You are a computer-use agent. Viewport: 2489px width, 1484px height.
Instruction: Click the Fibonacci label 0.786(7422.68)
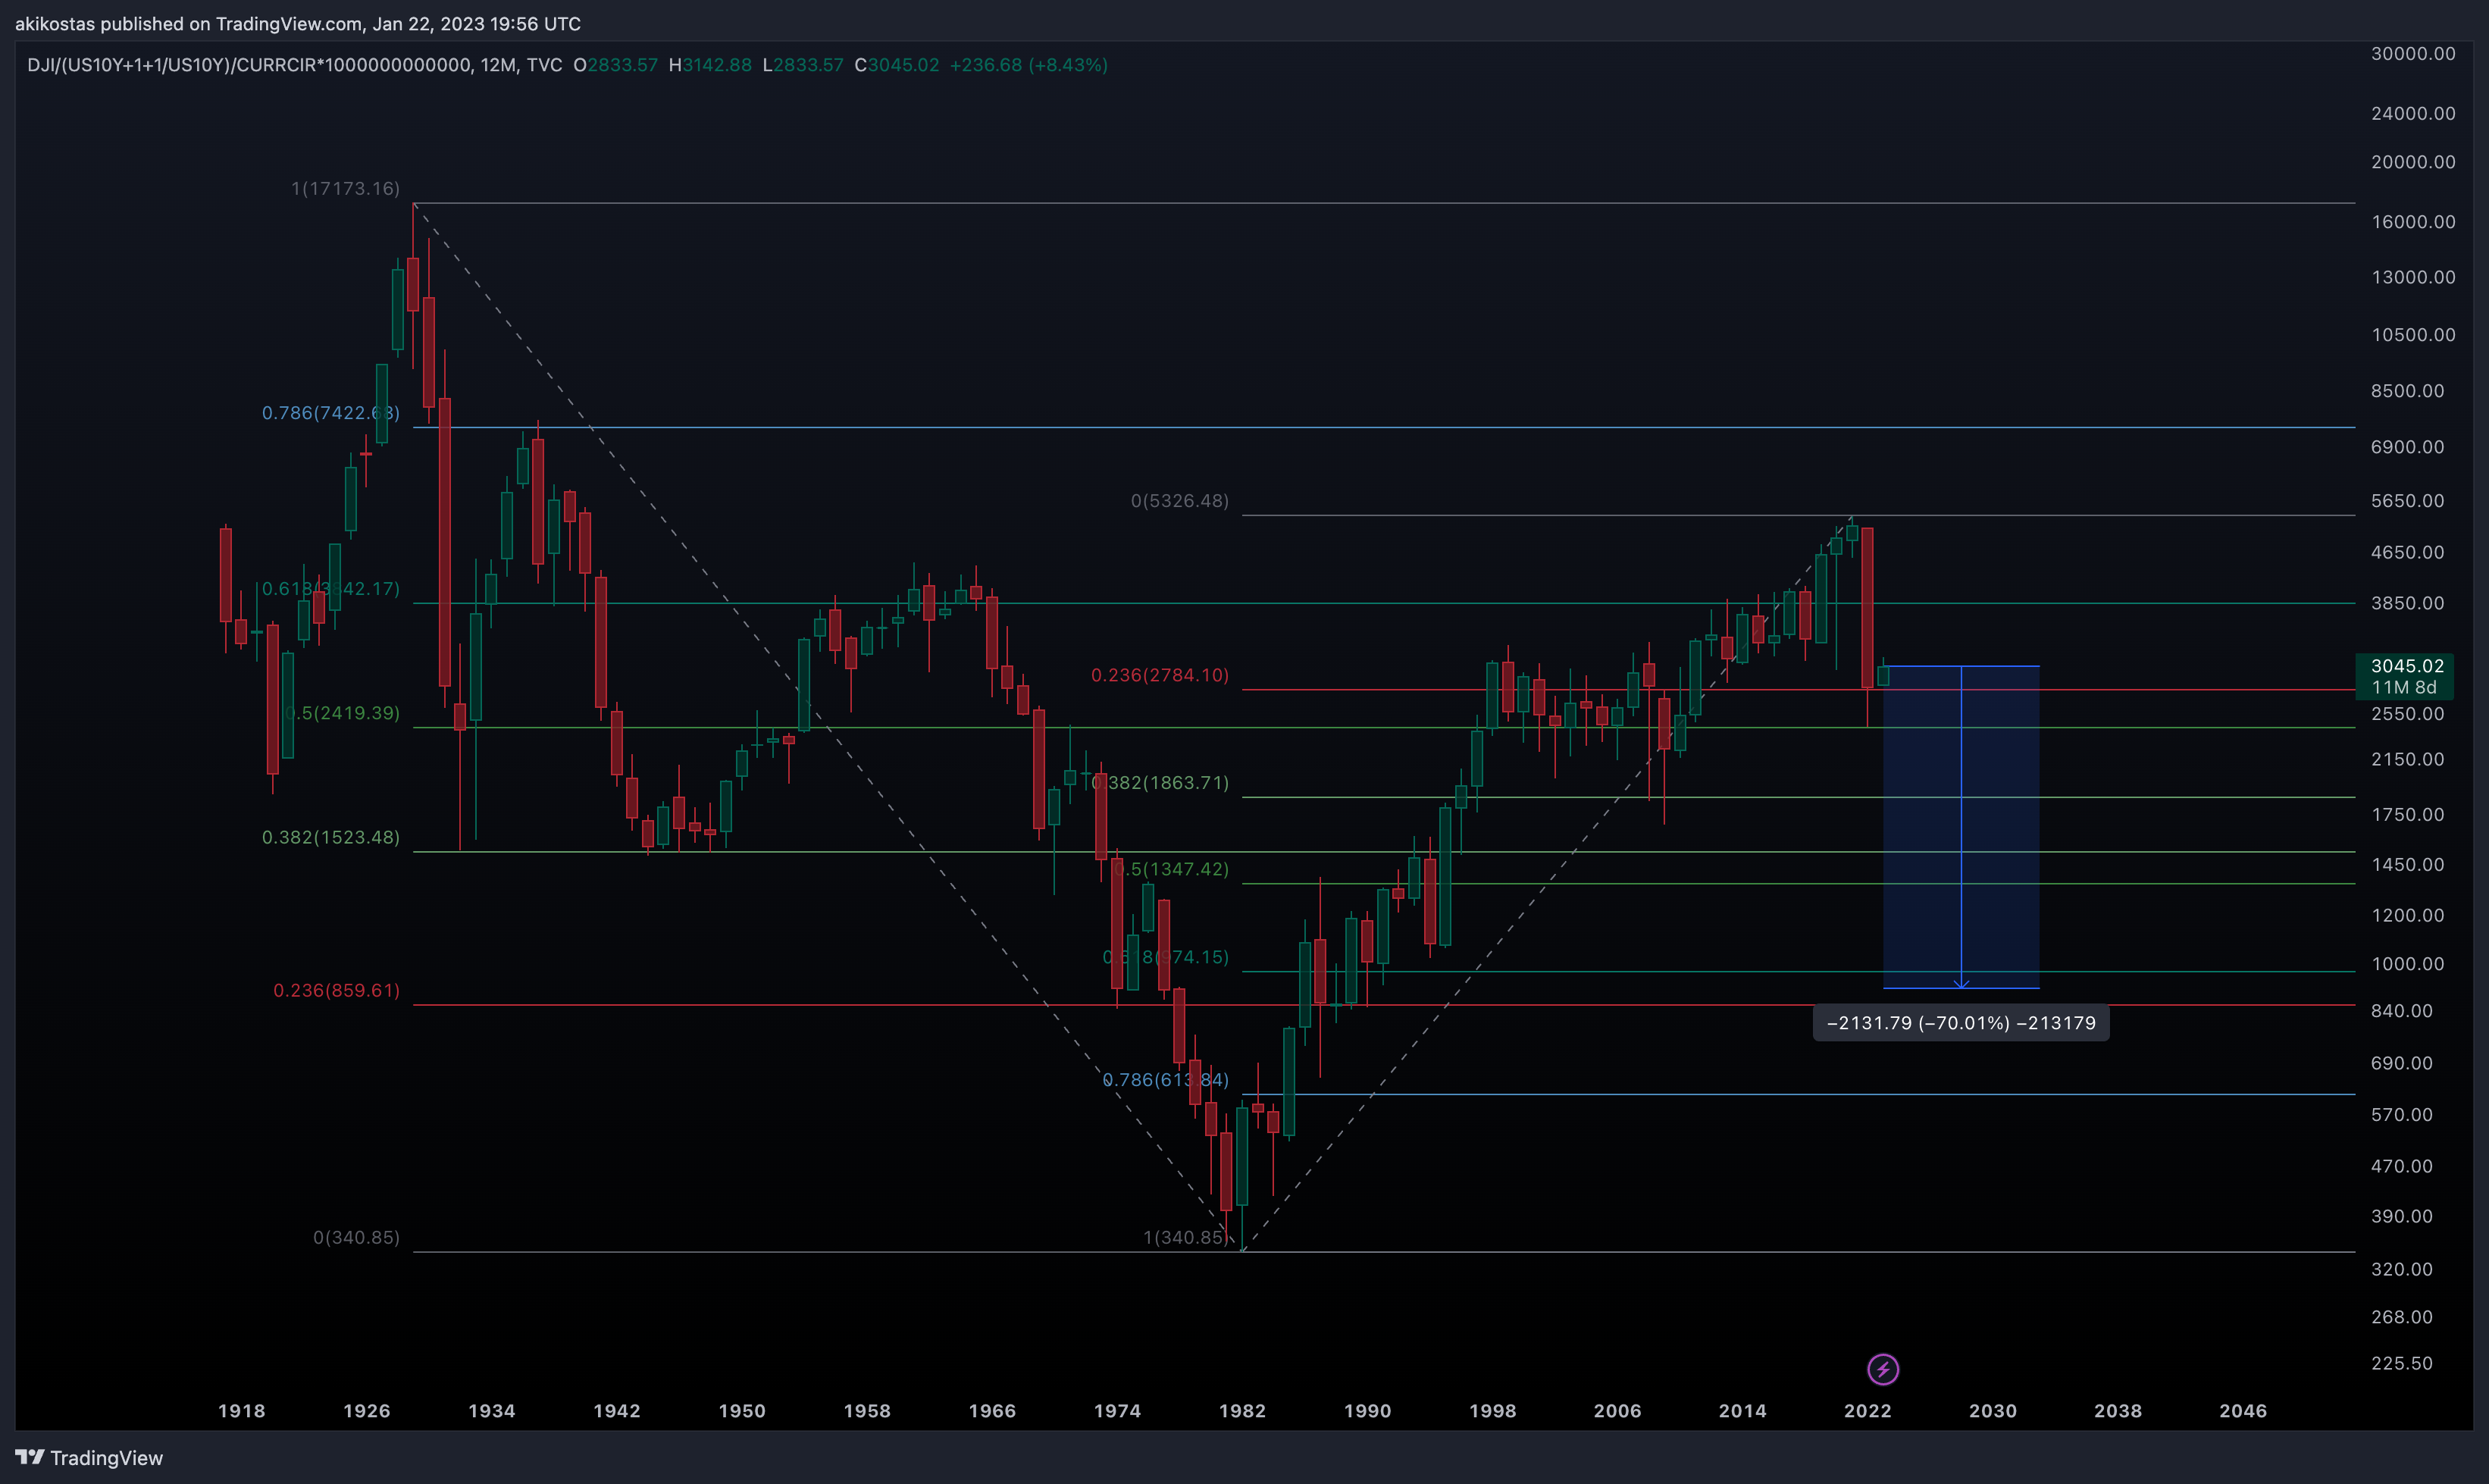coord(331,413)
